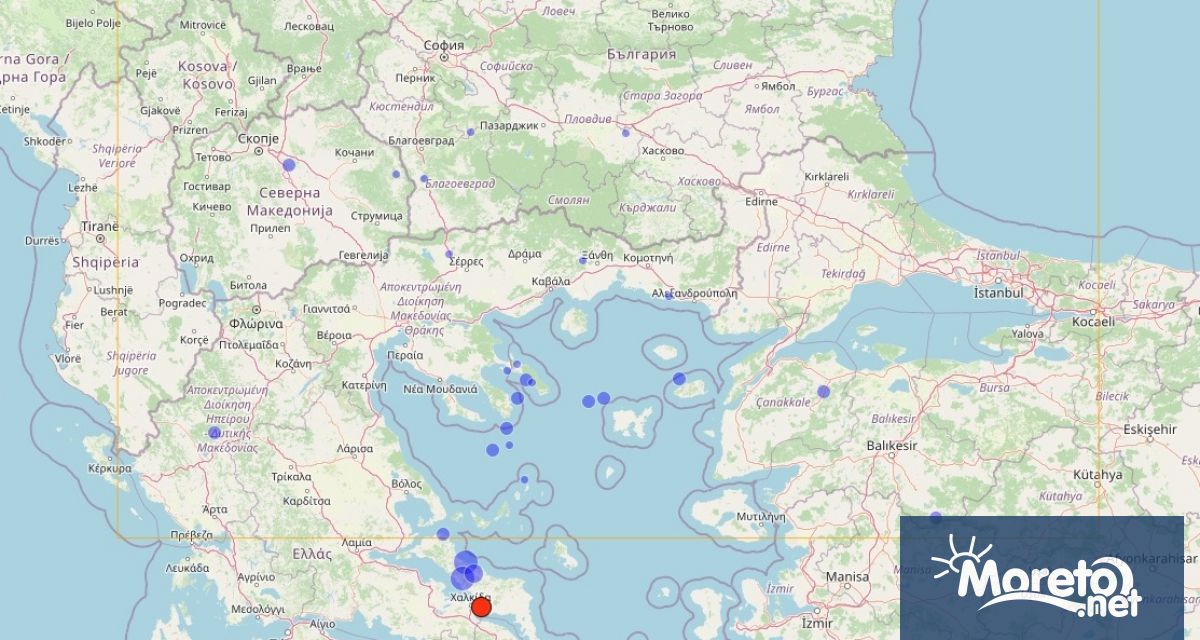Click the blue marker above Σέρρες
The height and width of the screenshot is (640, 1200).
449,254
